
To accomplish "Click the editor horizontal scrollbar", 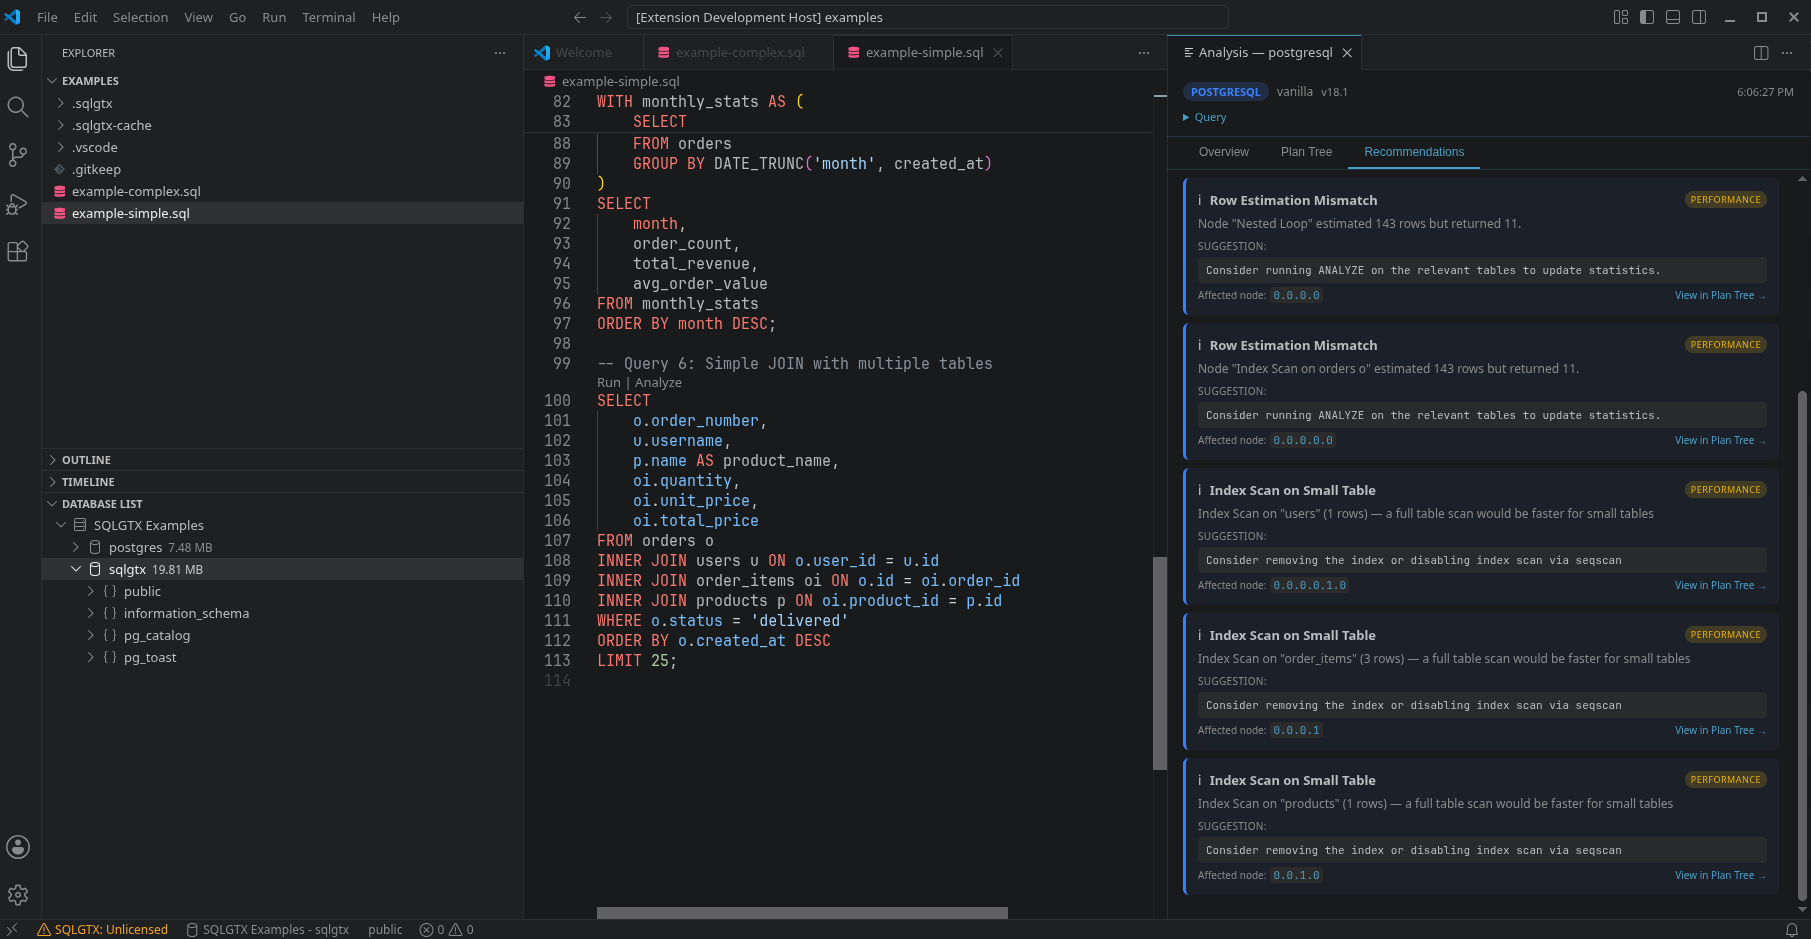I will coord(802,913).
